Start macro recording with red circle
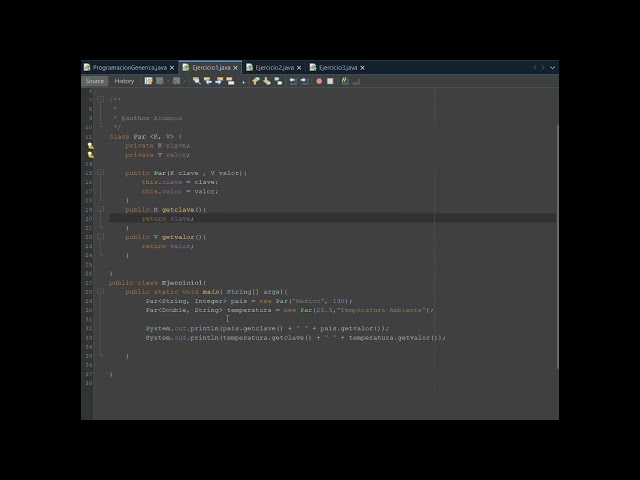 coord(319,81)
